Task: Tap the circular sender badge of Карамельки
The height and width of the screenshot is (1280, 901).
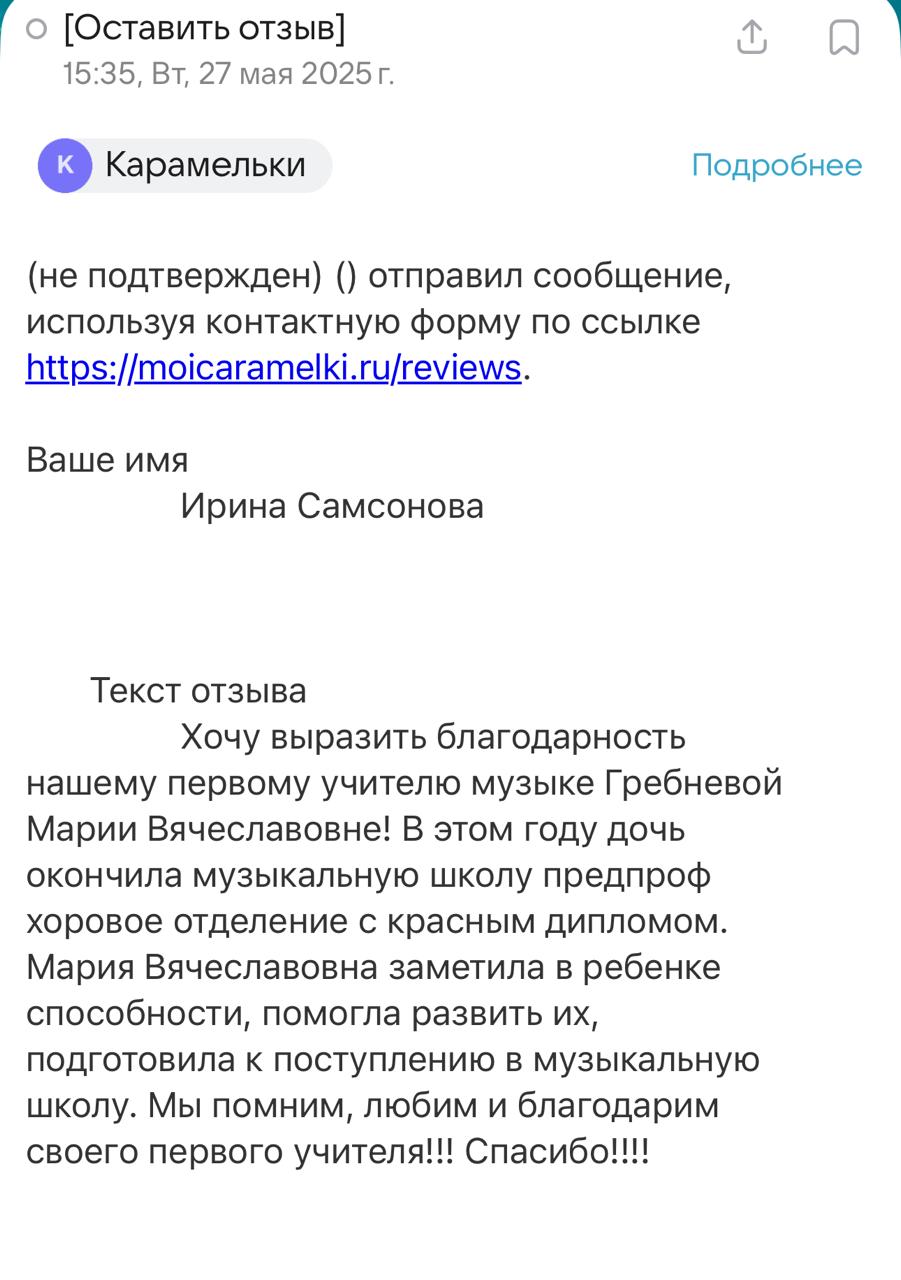Action: coord(65,165)
